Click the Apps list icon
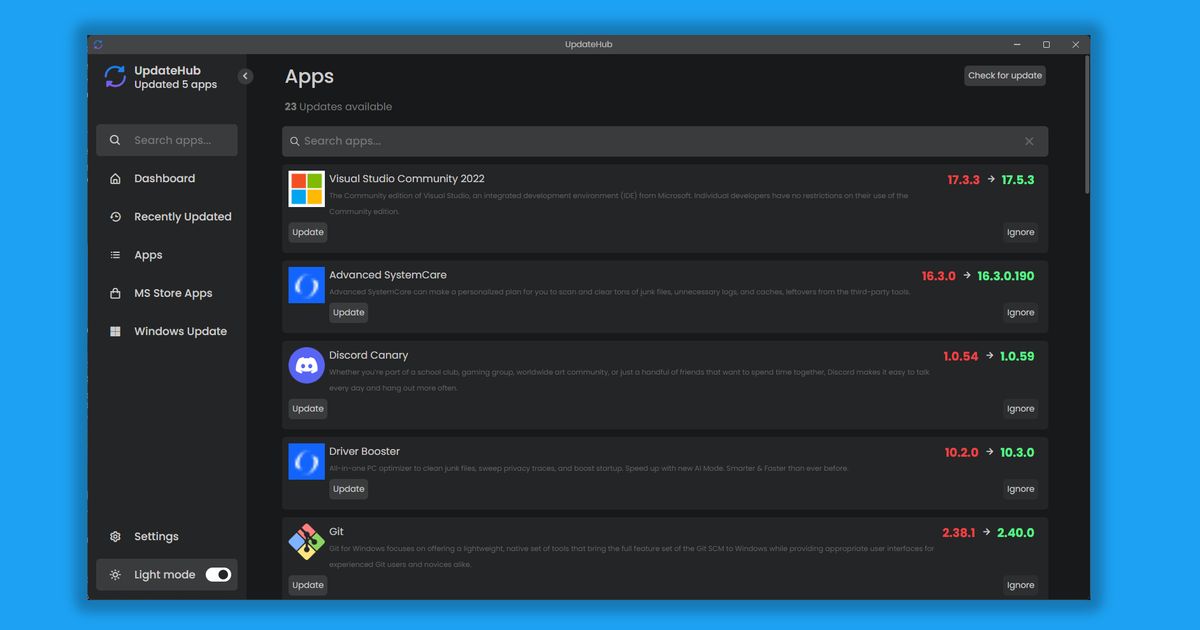The image size is (1200, 630). (x=115, y=255)
